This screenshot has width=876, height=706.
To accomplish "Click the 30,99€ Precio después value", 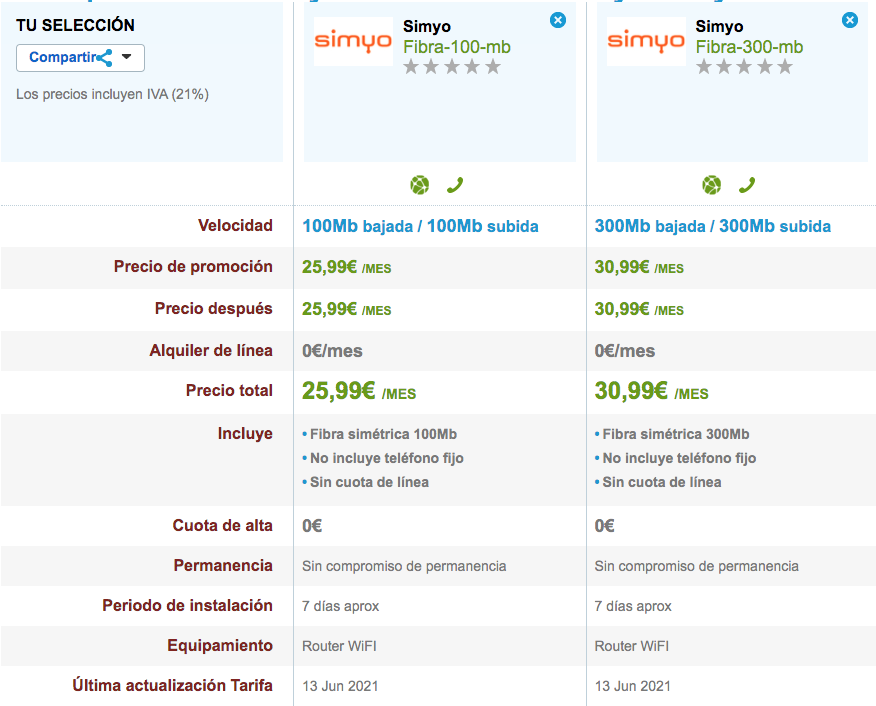I will pyautogui.click(x=639, y=309).
